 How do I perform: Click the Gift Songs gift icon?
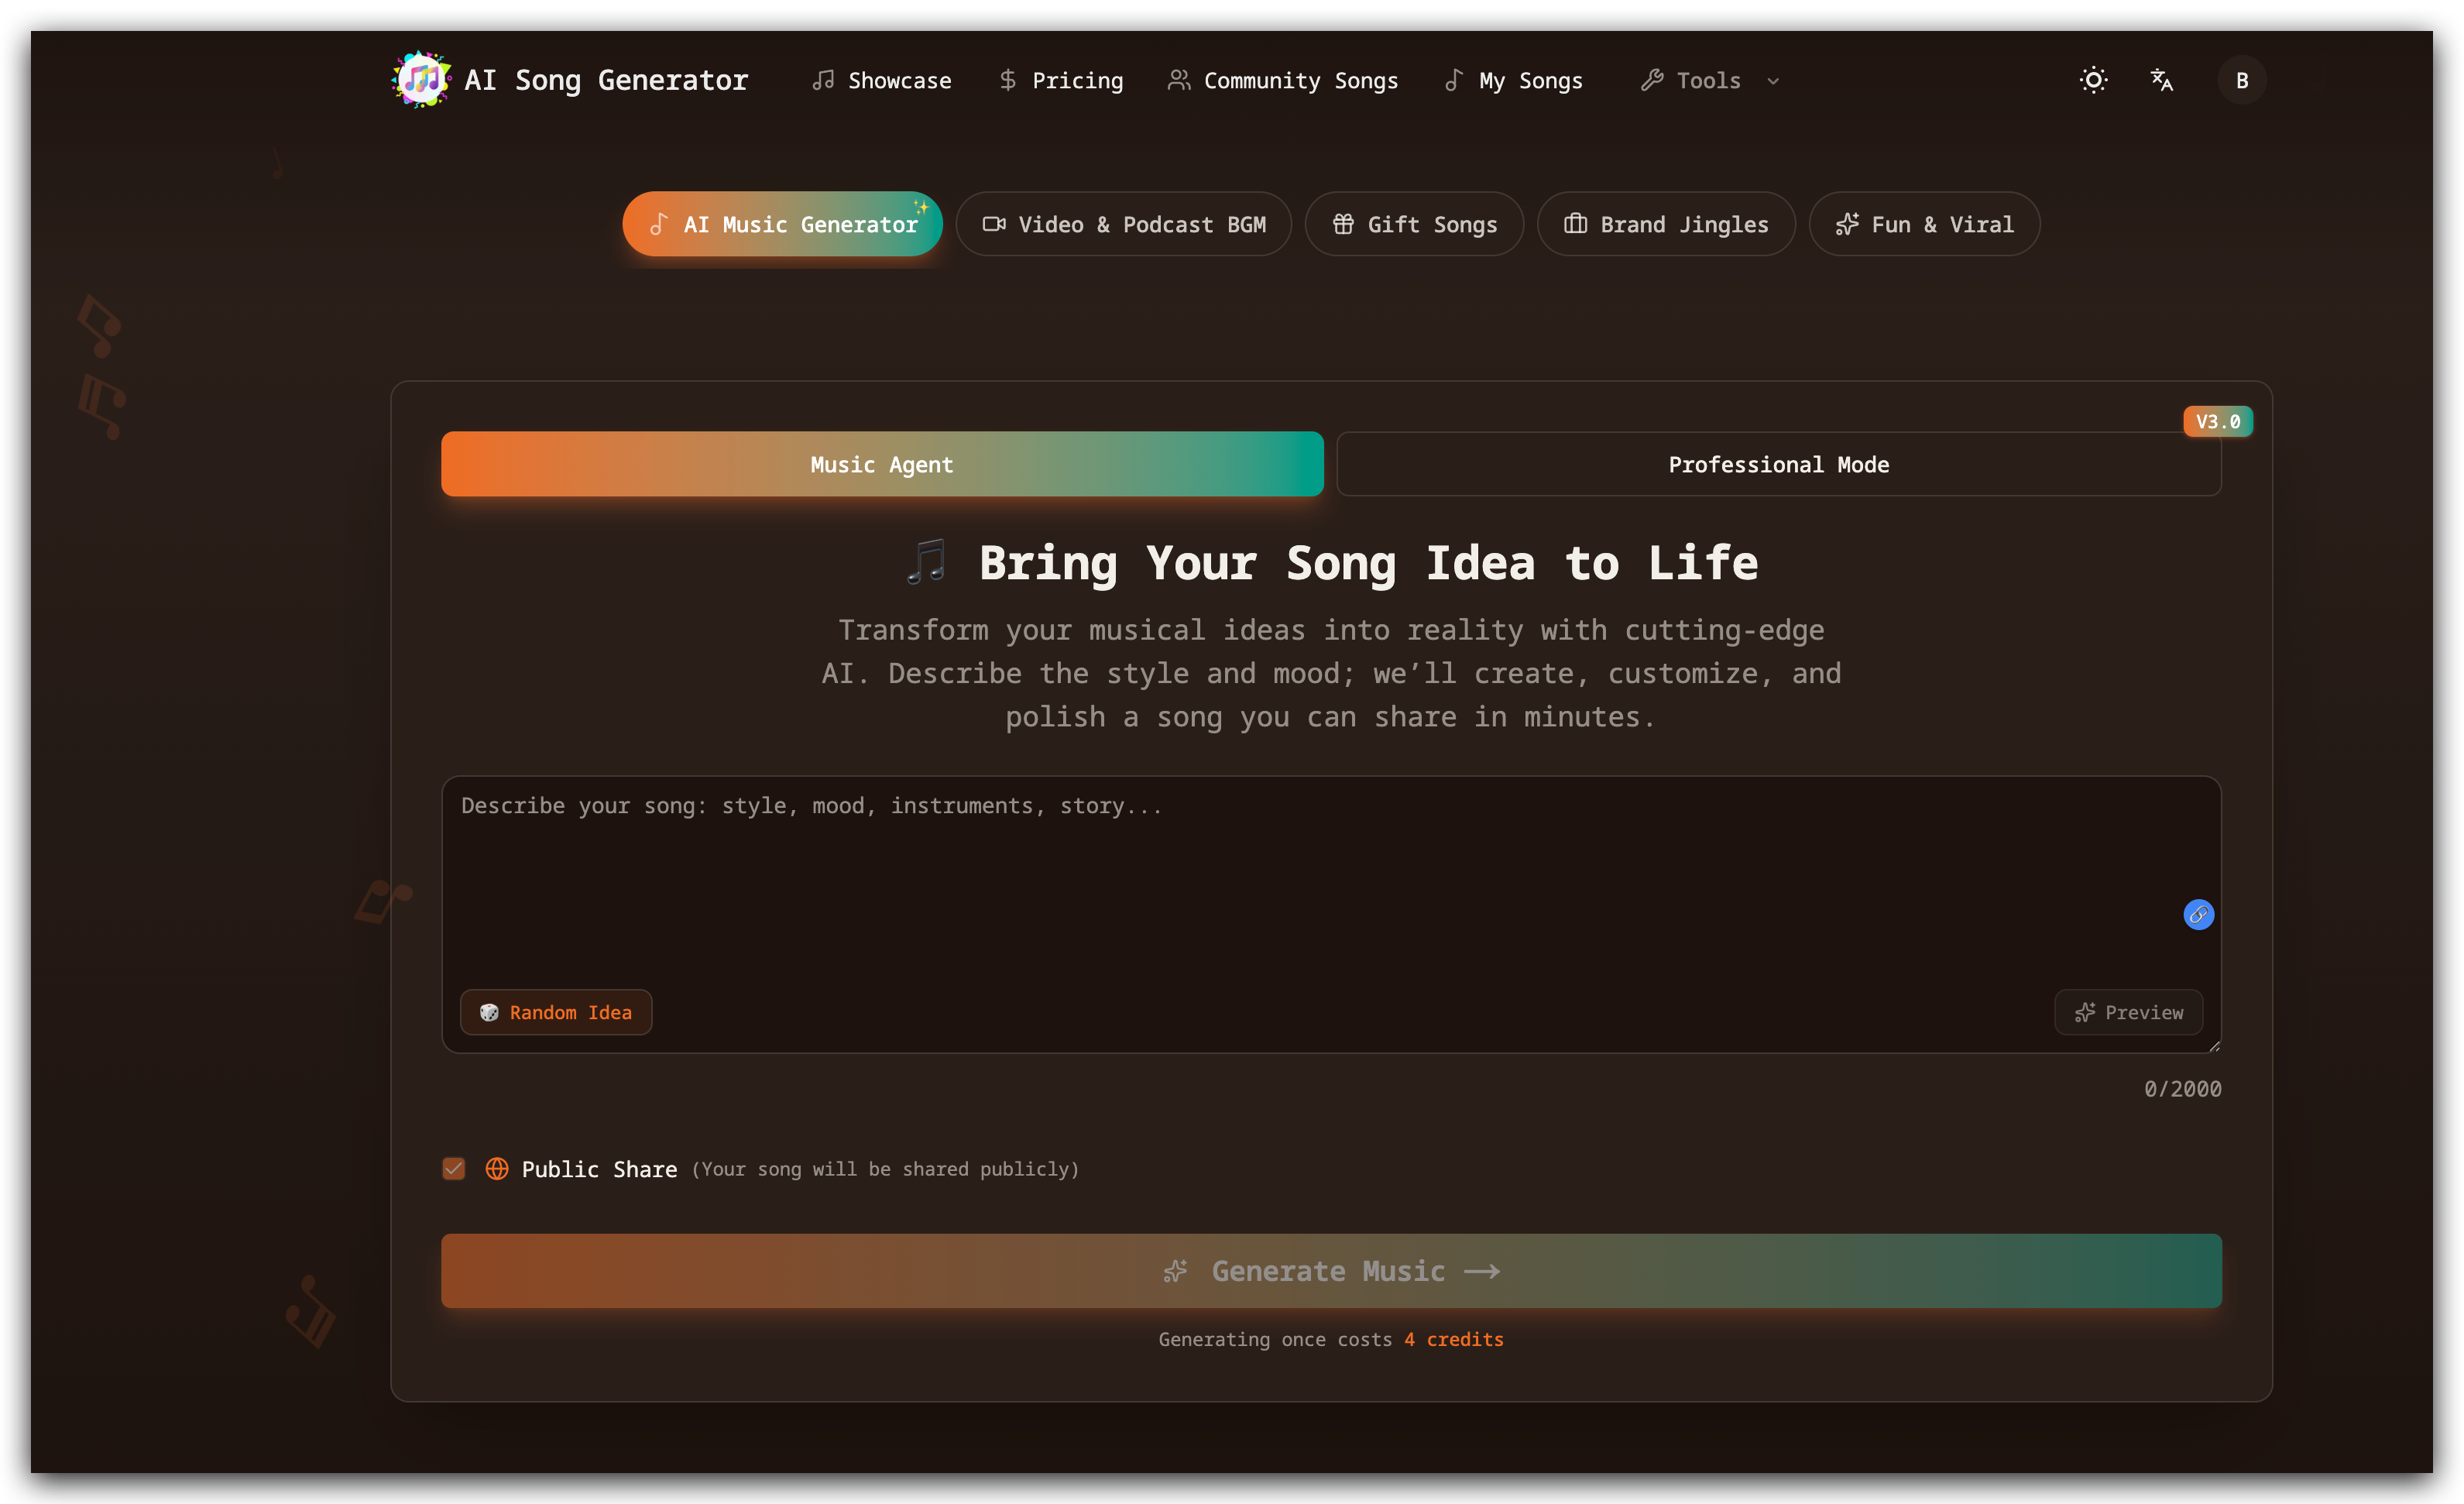tap(1344, 224)
